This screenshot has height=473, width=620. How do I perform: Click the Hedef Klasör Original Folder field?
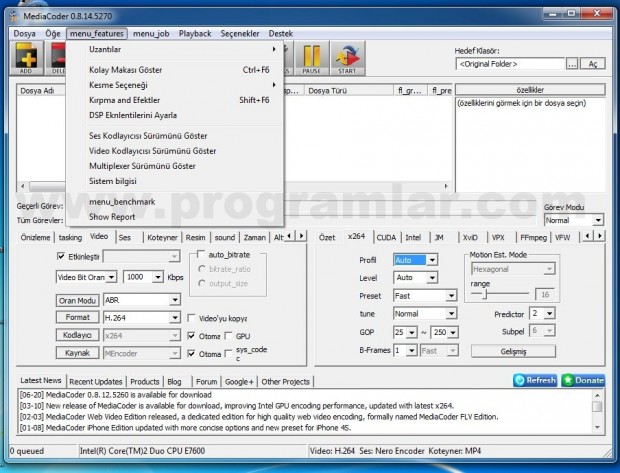510,64
